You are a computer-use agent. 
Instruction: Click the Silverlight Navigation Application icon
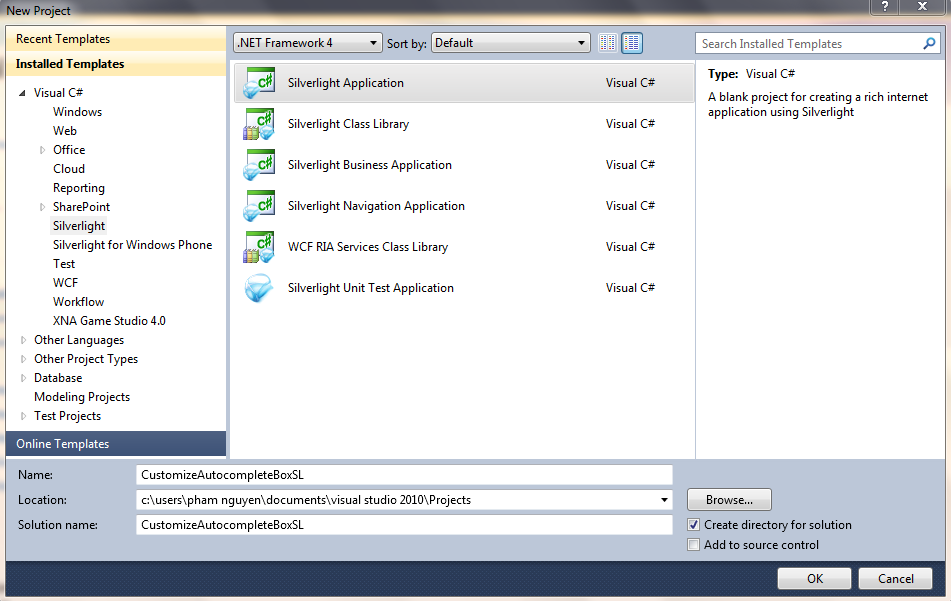(259, 206)
